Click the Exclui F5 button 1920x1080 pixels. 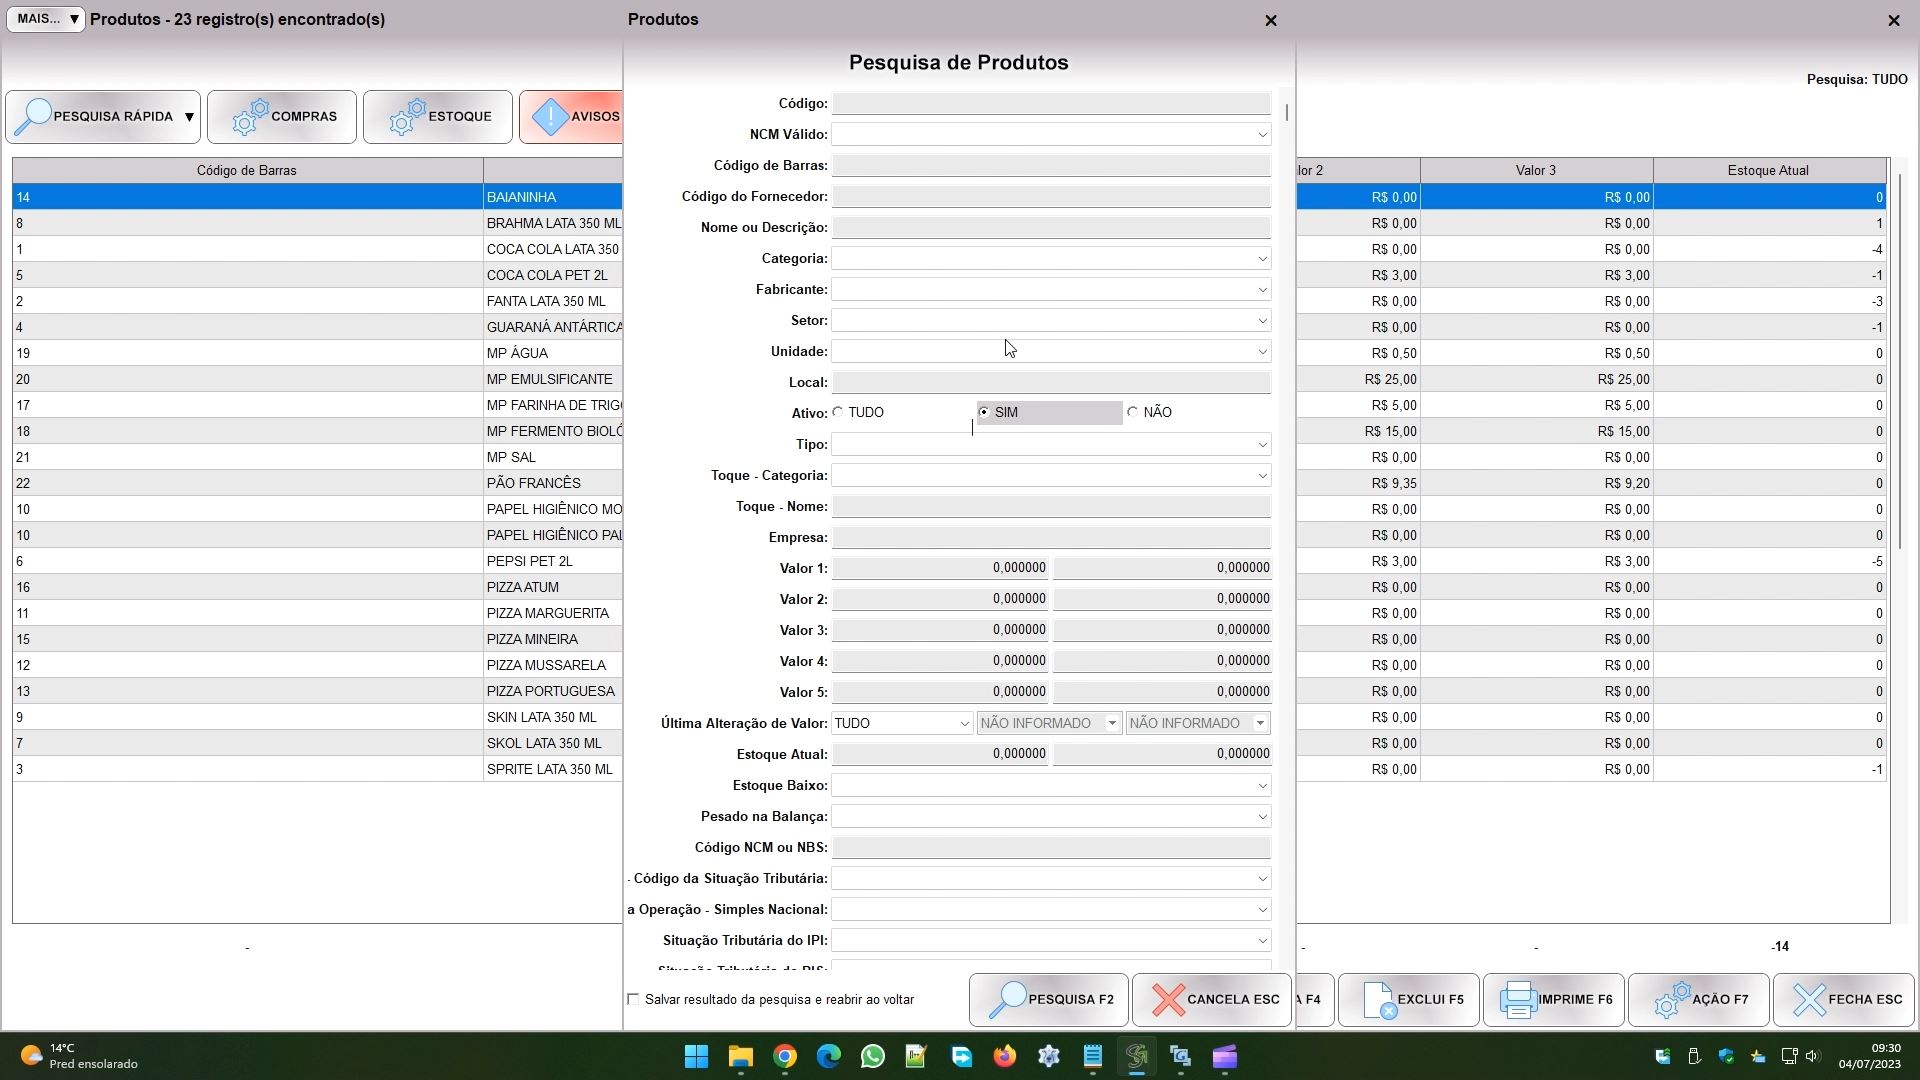[1409, 1000]
